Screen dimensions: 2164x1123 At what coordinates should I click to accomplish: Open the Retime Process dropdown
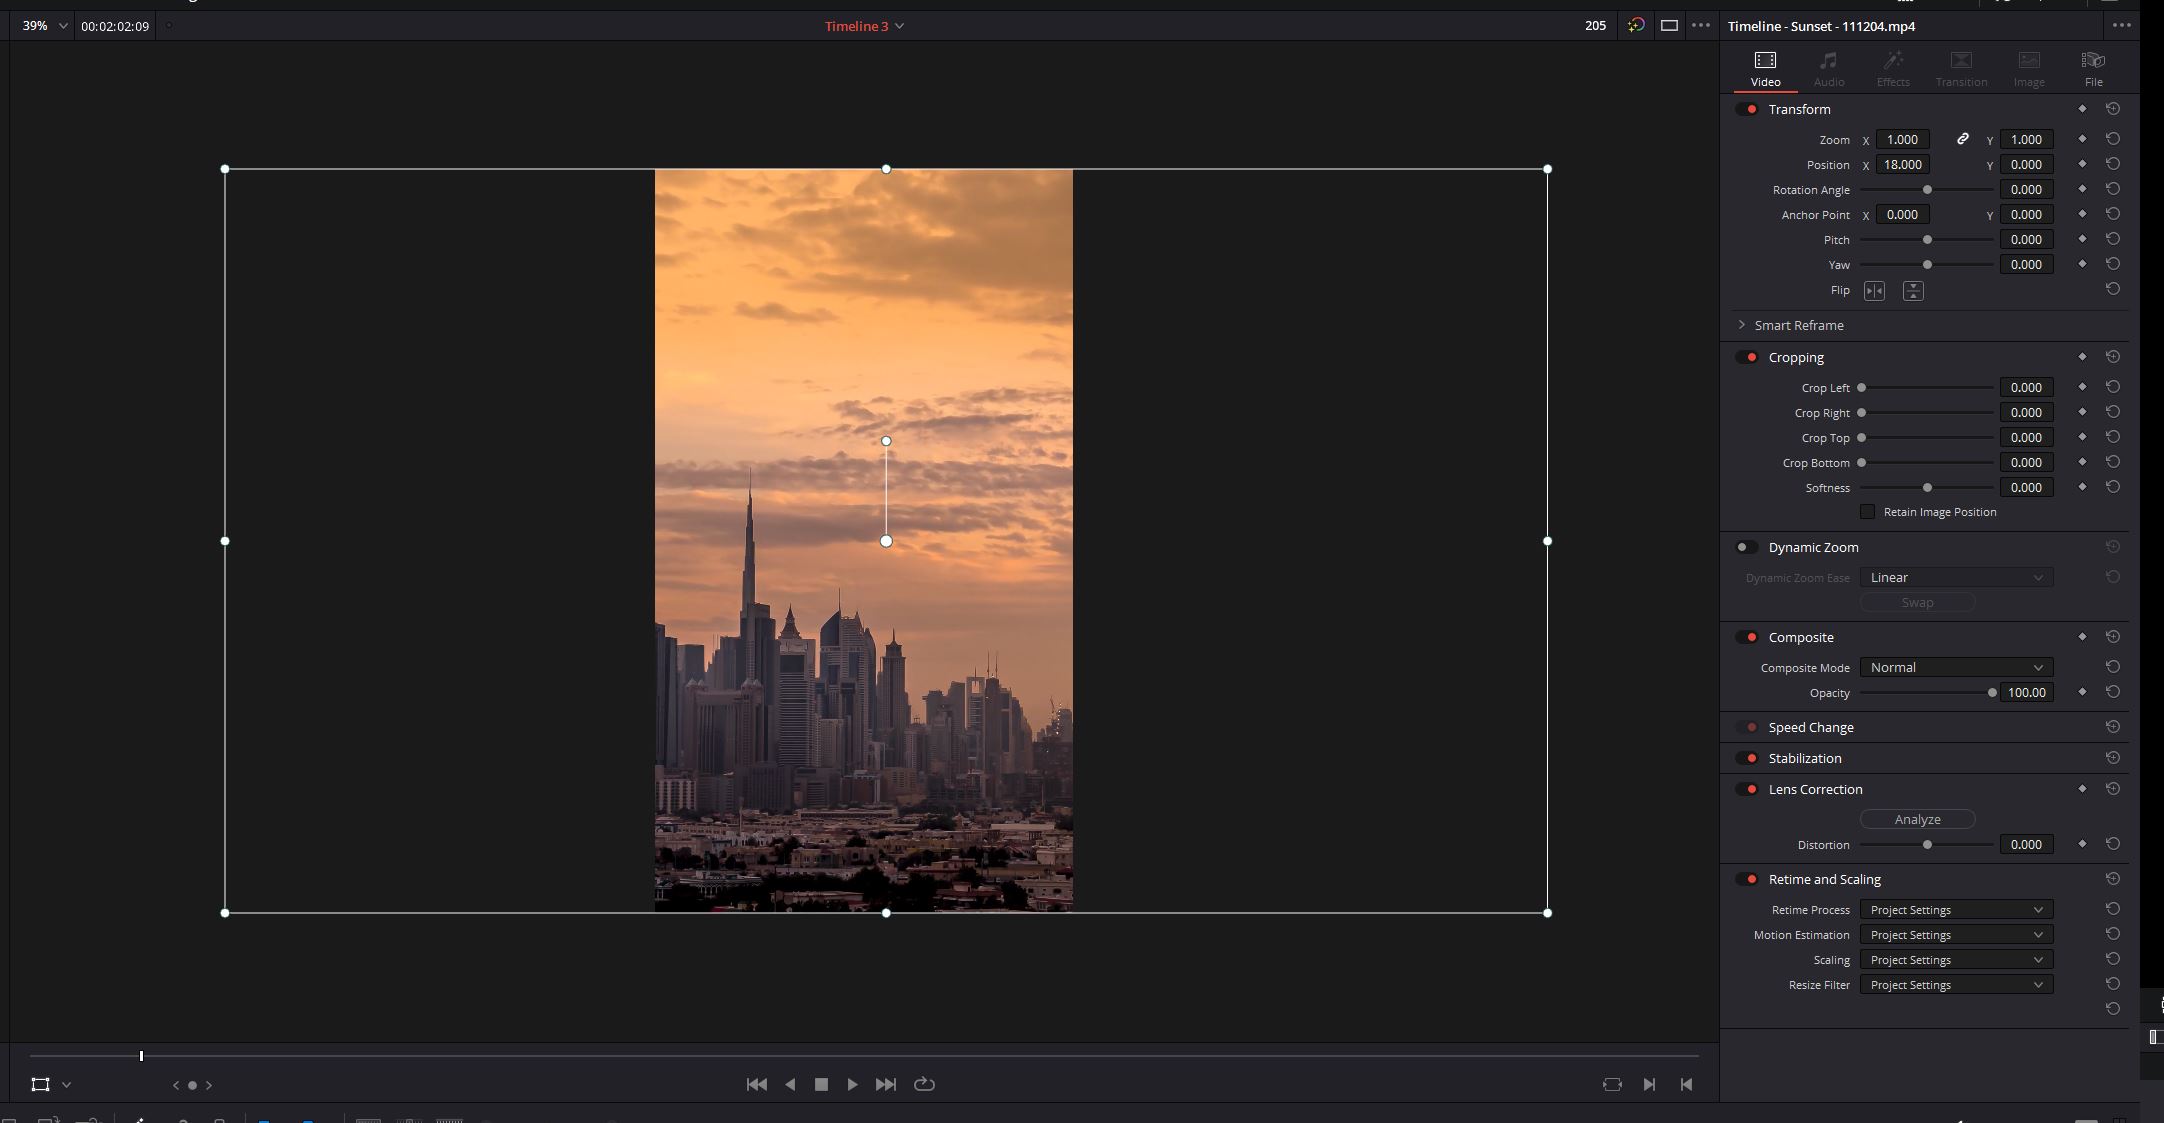pos(1956,910)
